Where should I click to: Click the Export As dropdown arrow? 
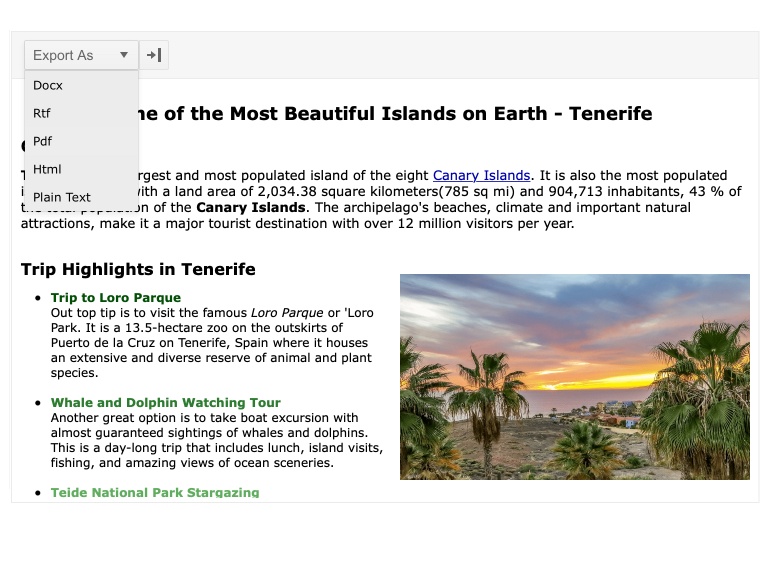[x=124, y=55]
